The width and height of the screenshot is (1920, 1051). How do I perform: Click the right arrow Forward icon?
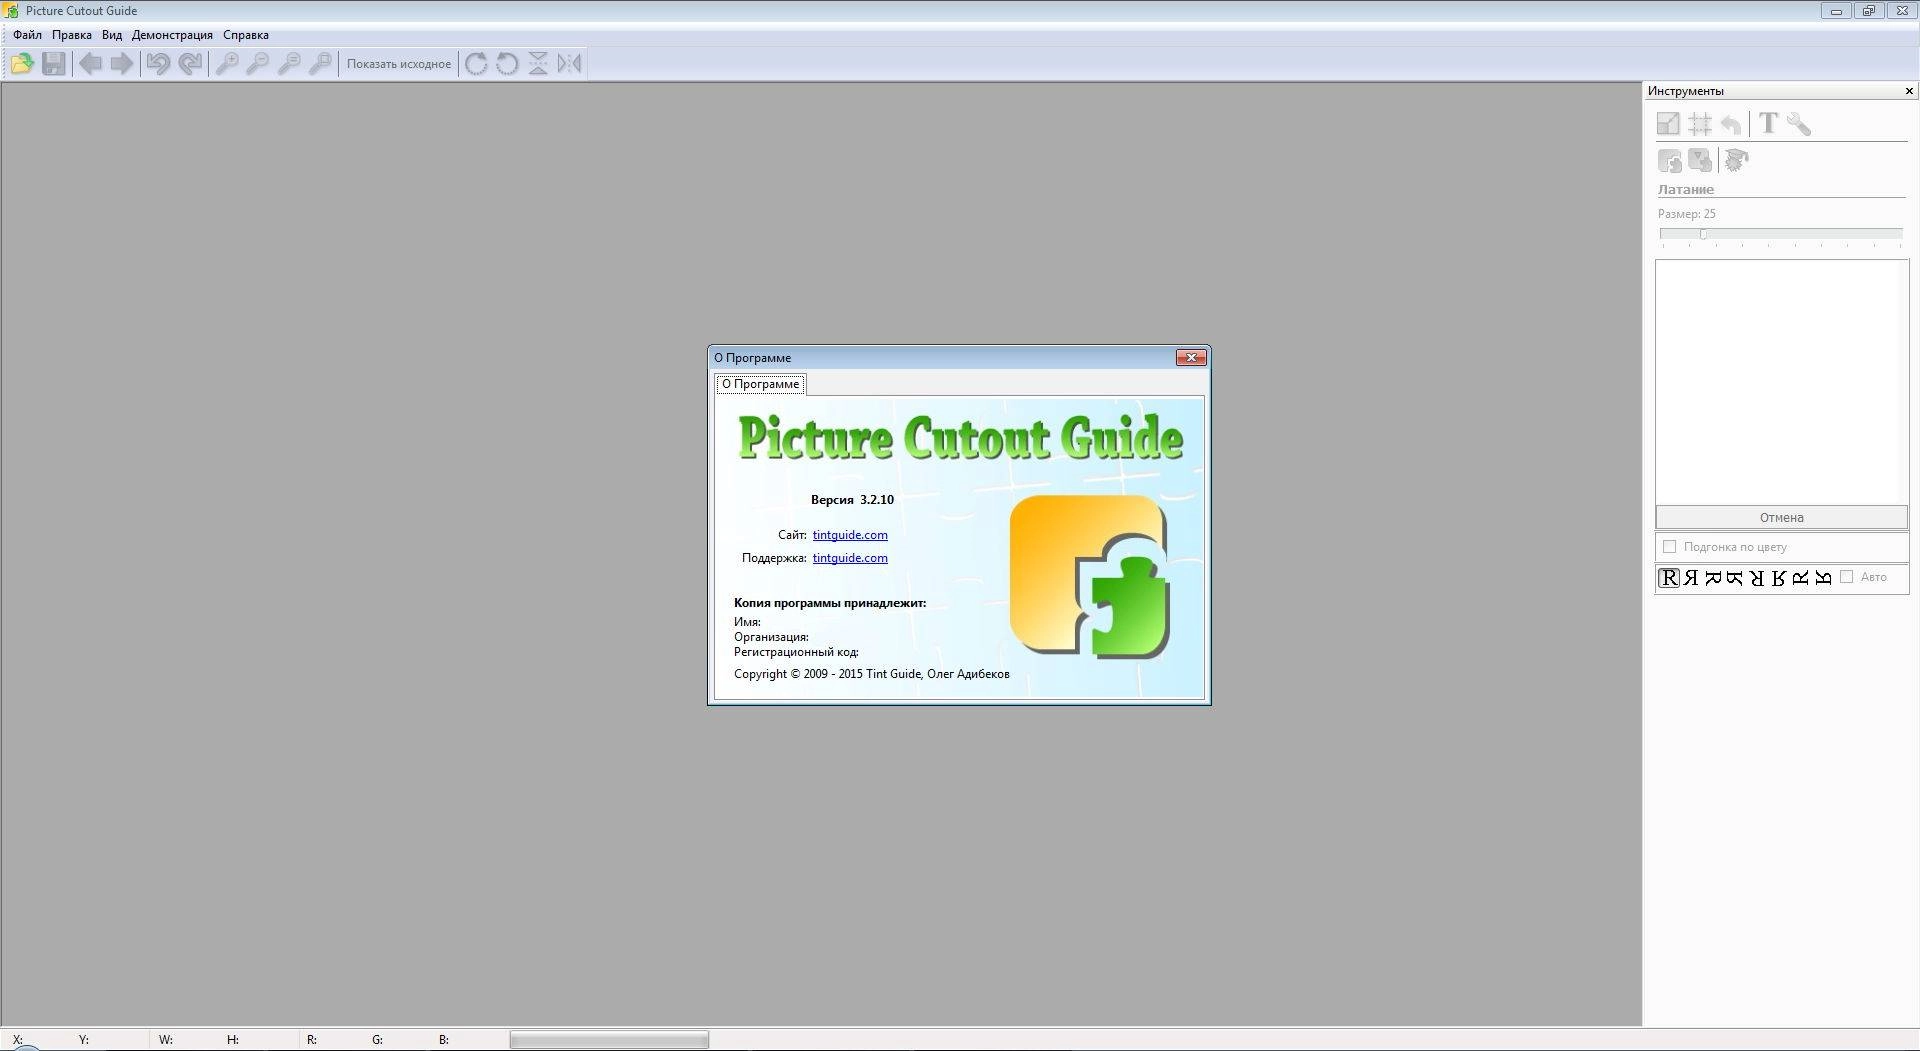pyautogui.click(x=122, y=64)
